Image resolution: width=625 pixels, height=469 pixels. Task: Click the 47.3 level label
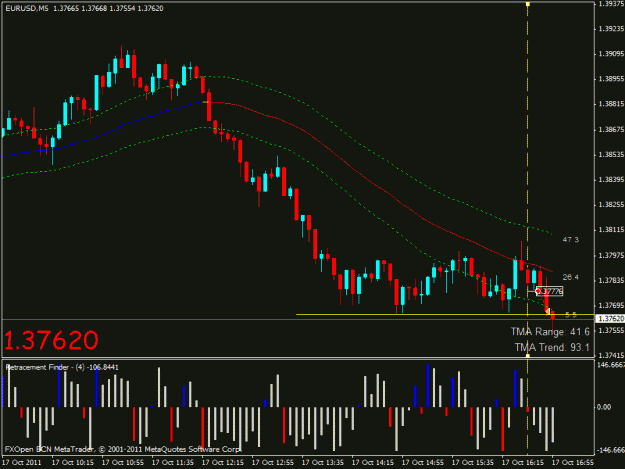coord(570,239)
